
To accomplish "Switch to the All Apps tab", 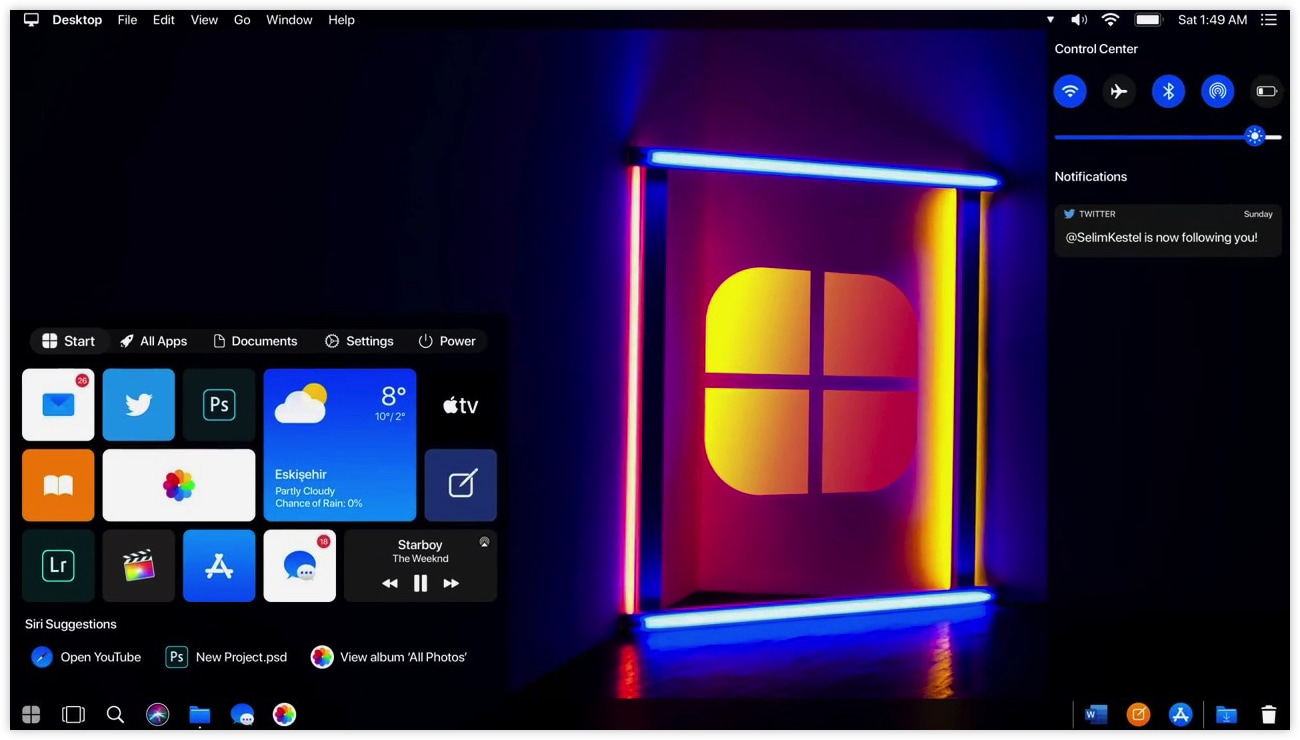I will tap(153, 341).
